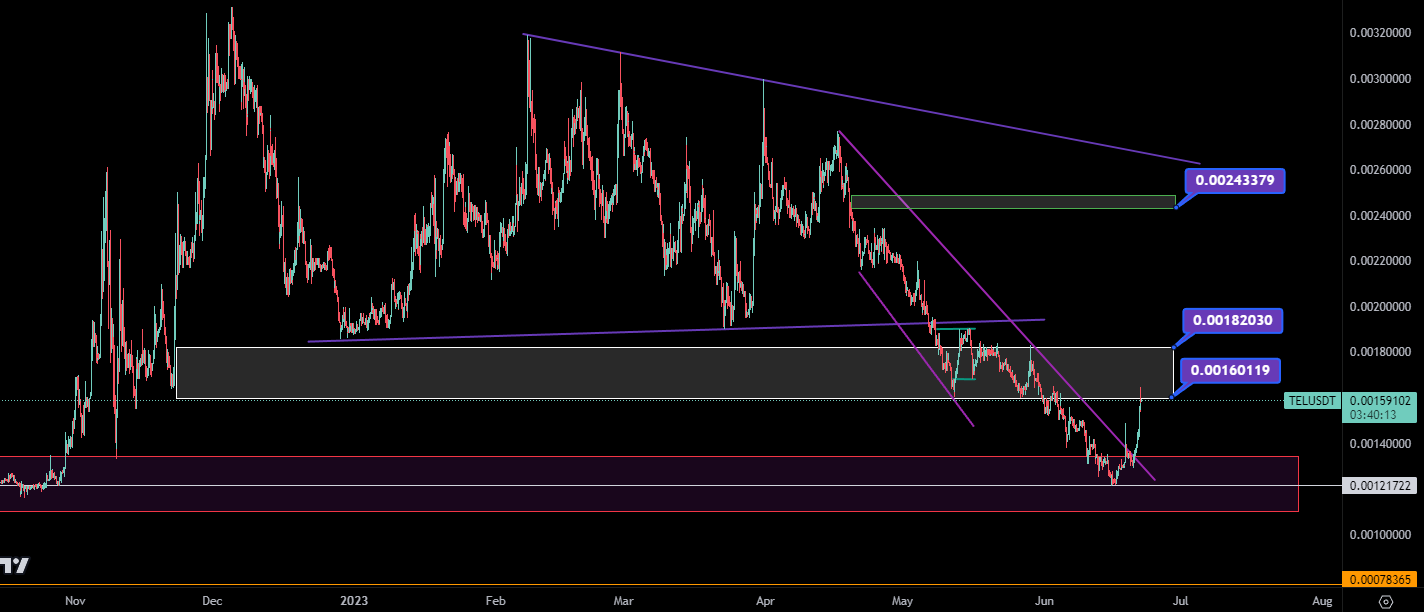This screenshot has width=1424, height=612.
Task: Click the May time axis label
Action: click(903, 601)
